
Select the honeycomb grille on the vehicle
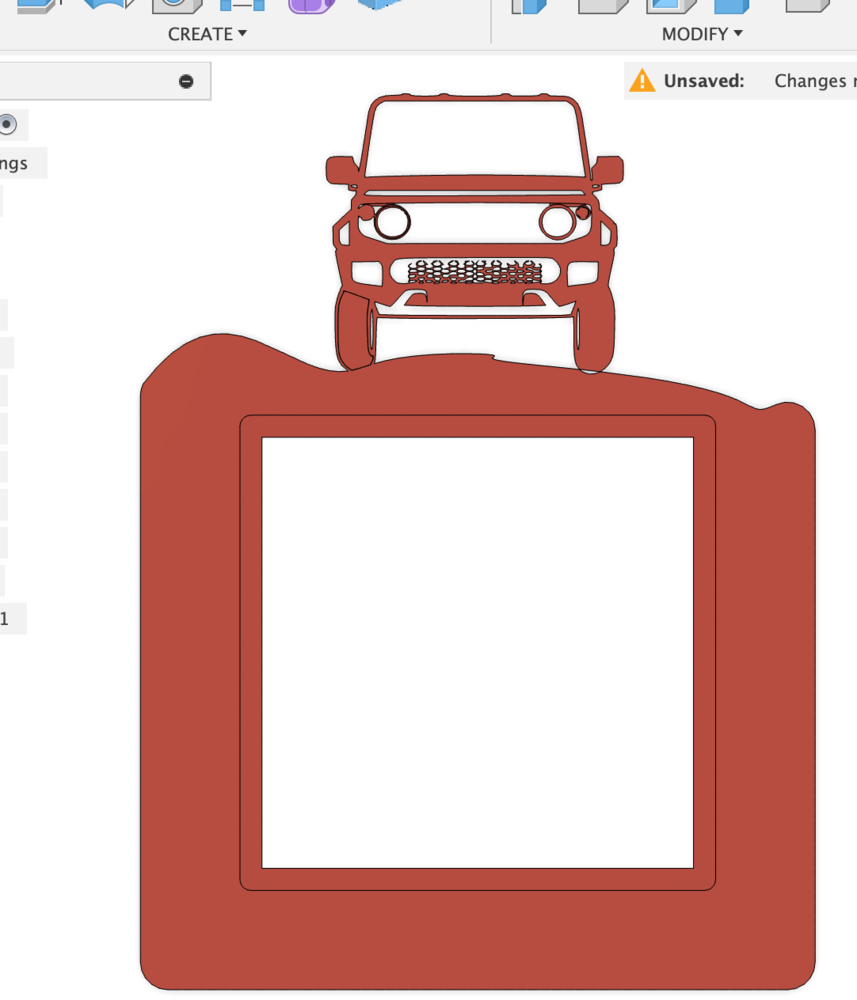point(474,272)
